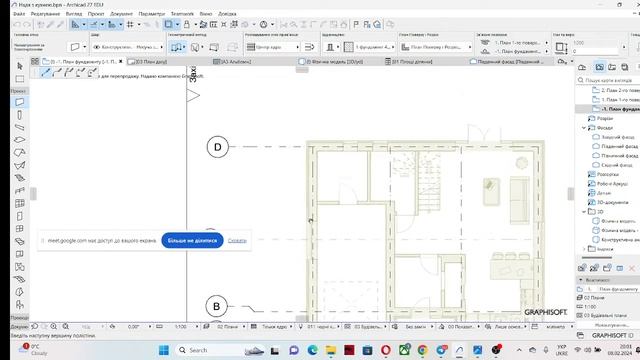Choose the second, curved geometry method icon

pyautogui.click(x=57, y=72)
